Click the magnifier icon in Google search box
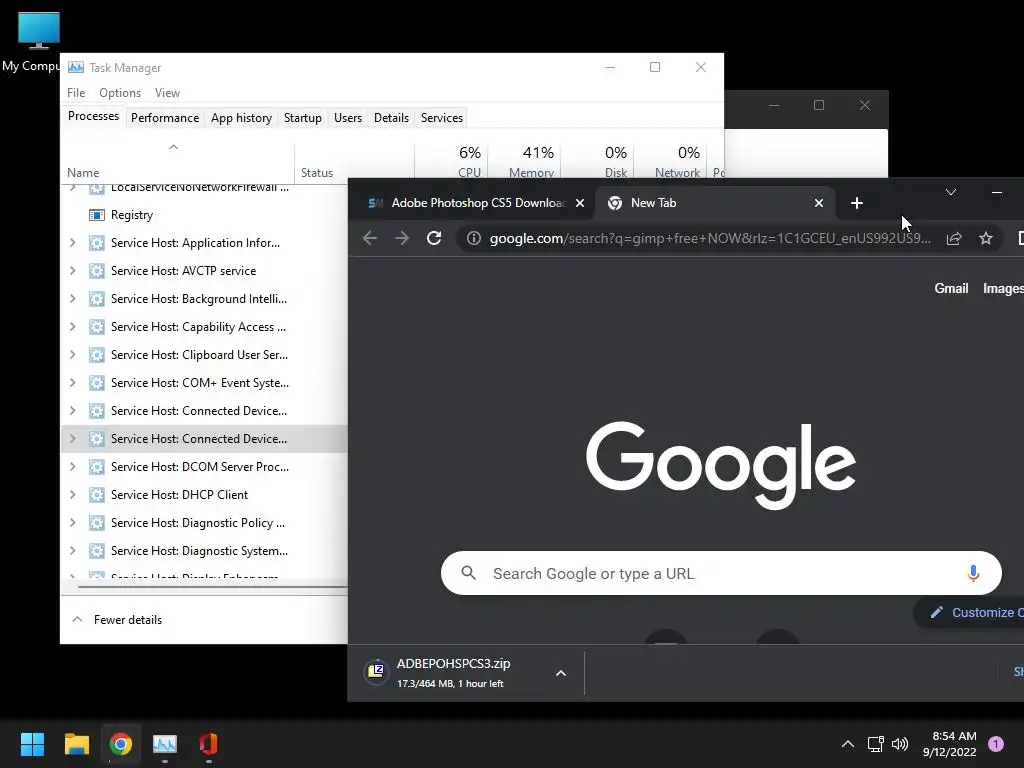Screen dimensions: 1024x768 tap(468, 573)
